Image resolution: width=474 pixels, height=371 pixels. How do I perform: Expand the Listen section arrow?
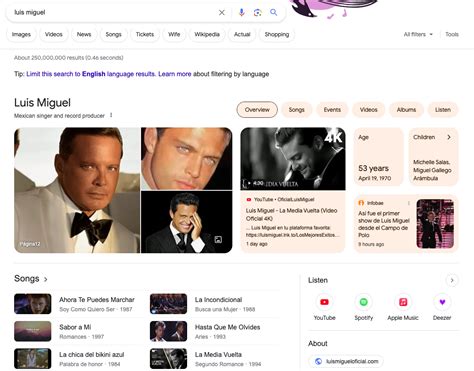[452, 280]
